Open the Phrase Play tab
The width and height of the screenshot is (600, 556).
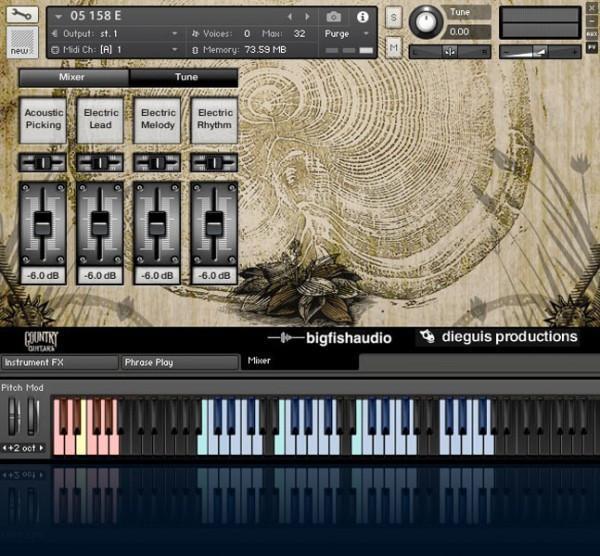coord(178,362)
